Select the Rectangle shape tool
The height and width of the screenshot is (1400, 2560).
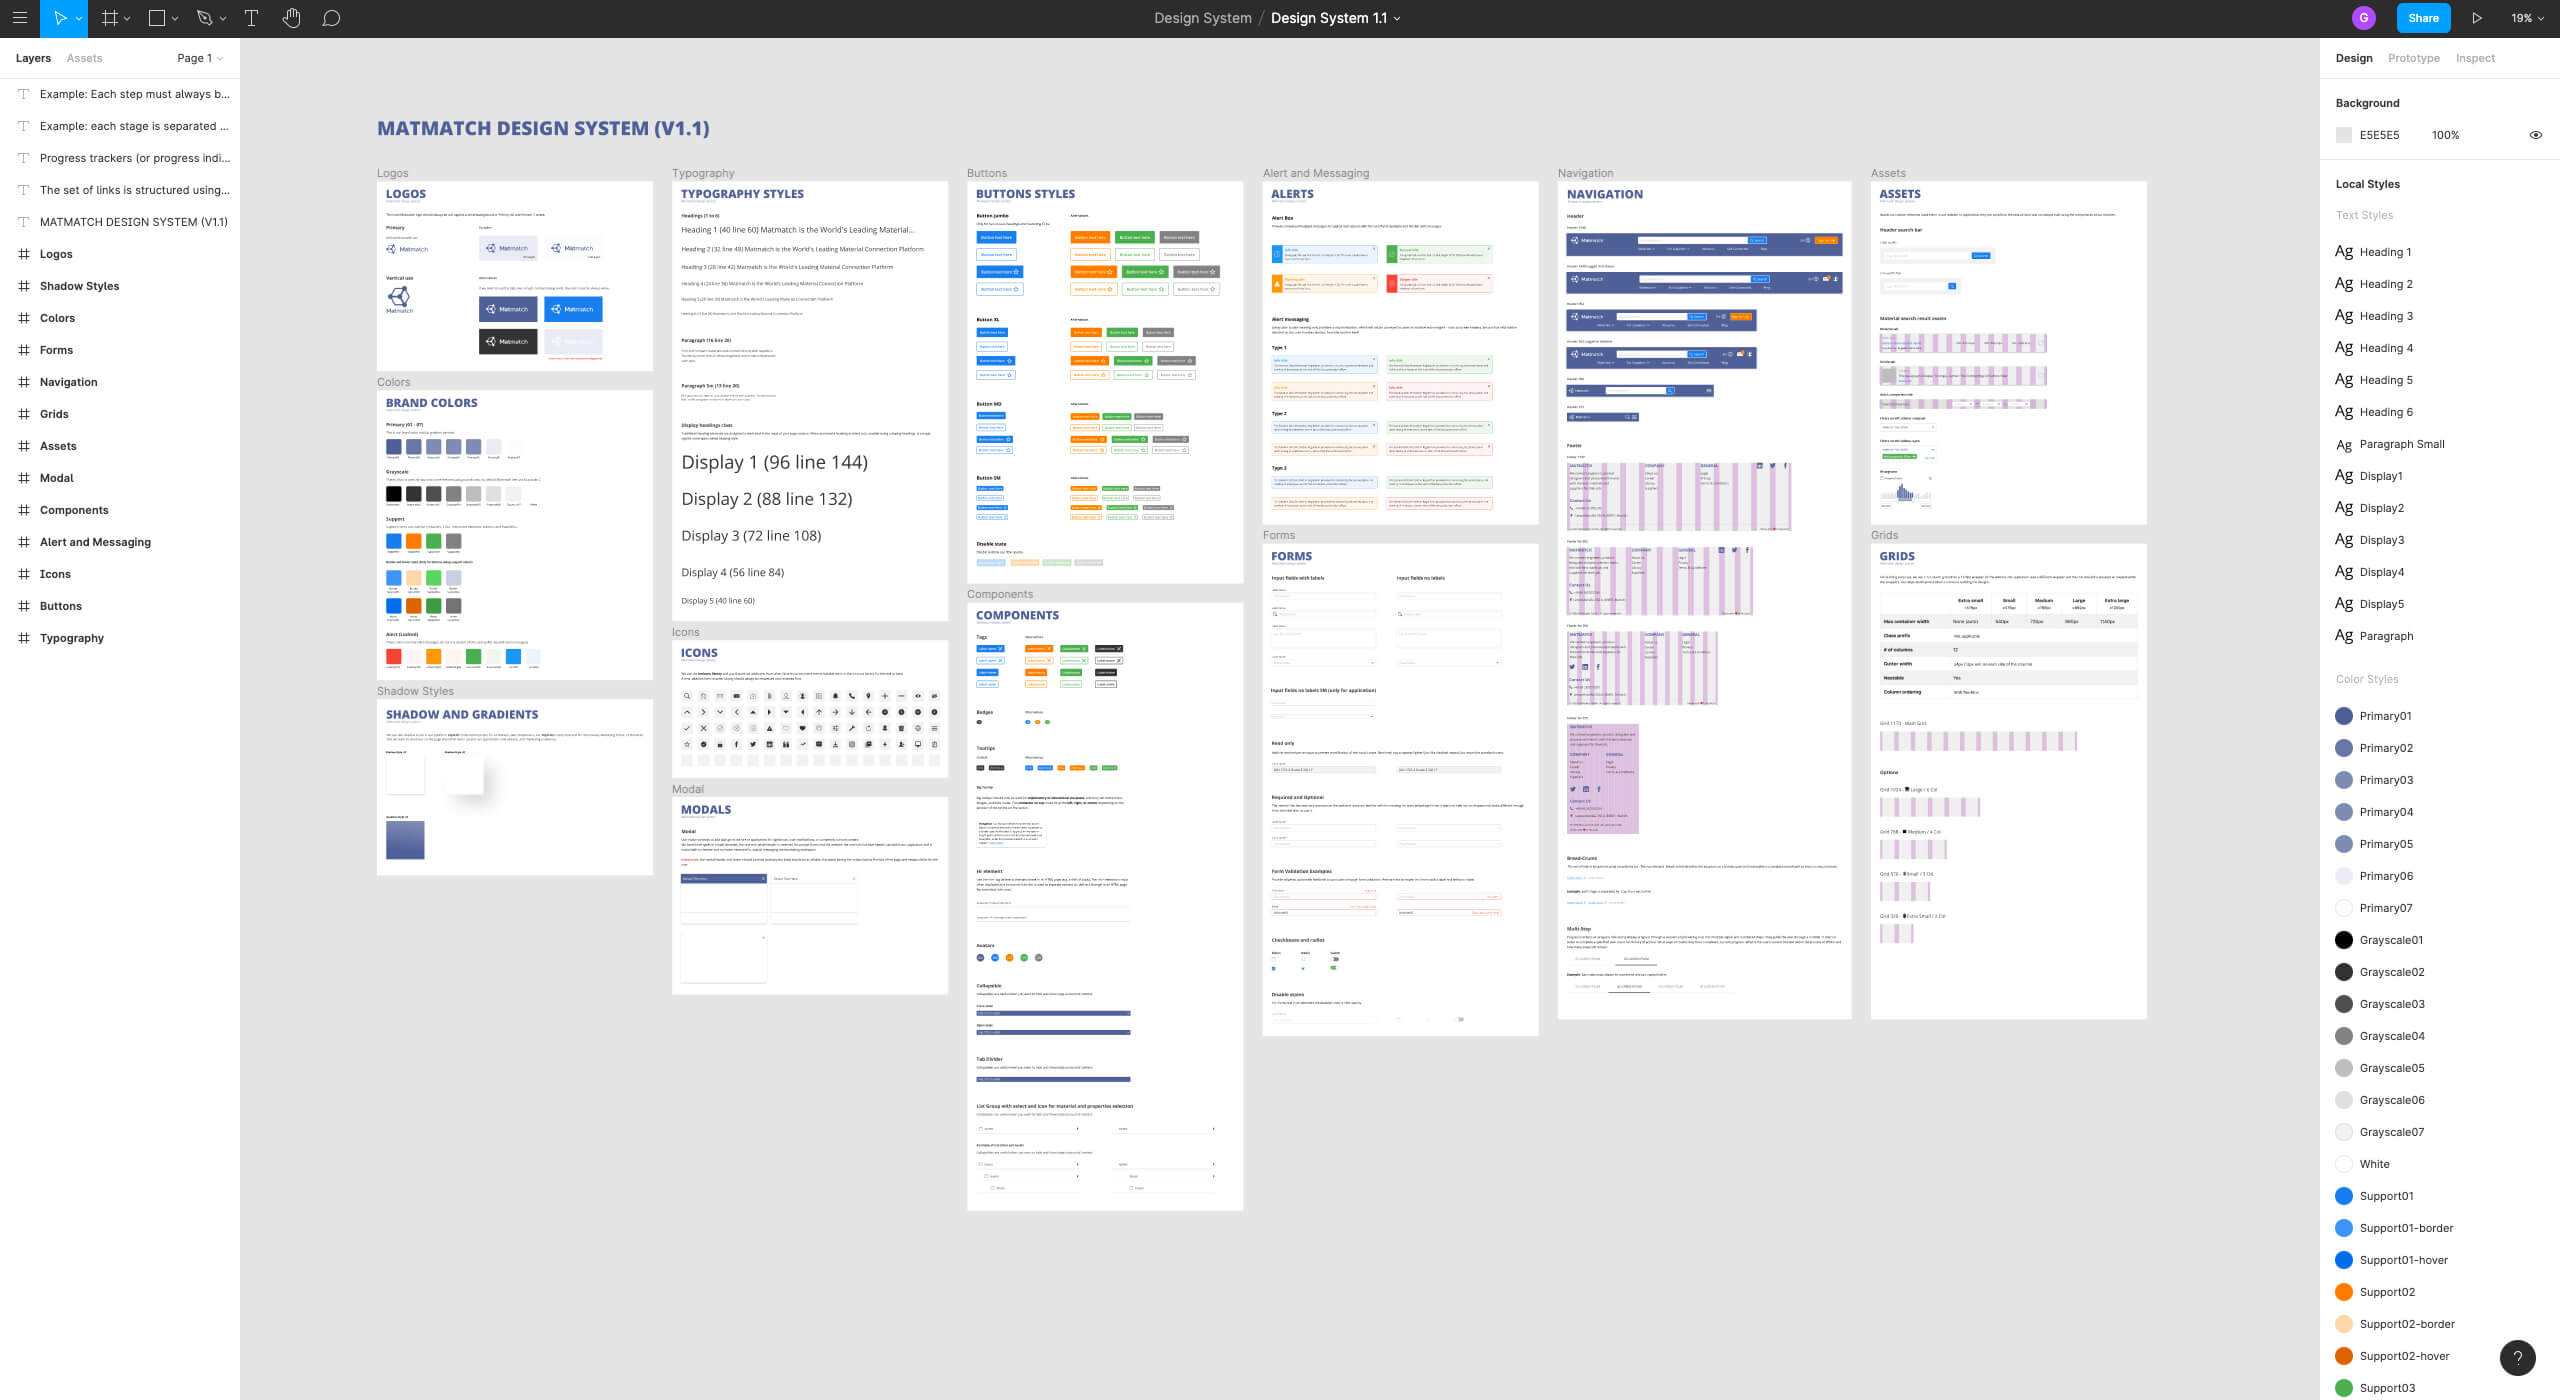click(156, 18)
